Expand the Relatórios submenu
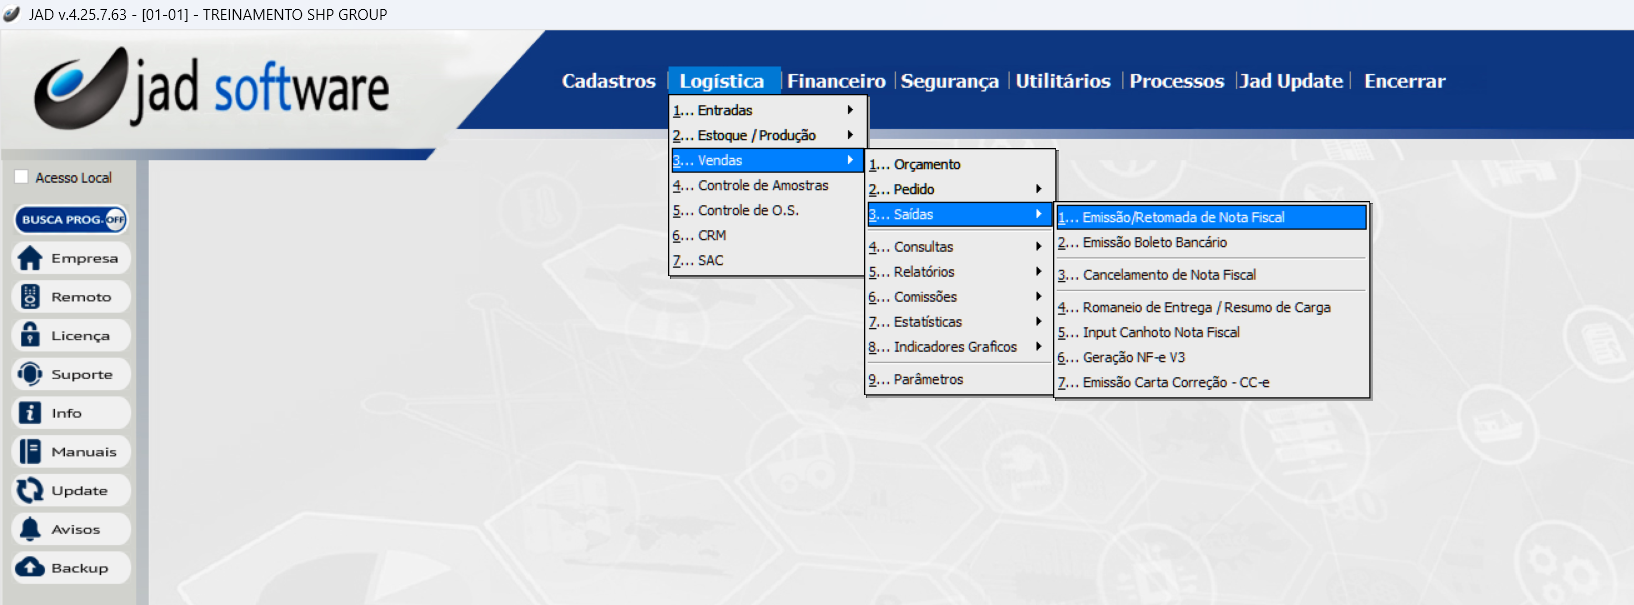 [x=959, y=272]
